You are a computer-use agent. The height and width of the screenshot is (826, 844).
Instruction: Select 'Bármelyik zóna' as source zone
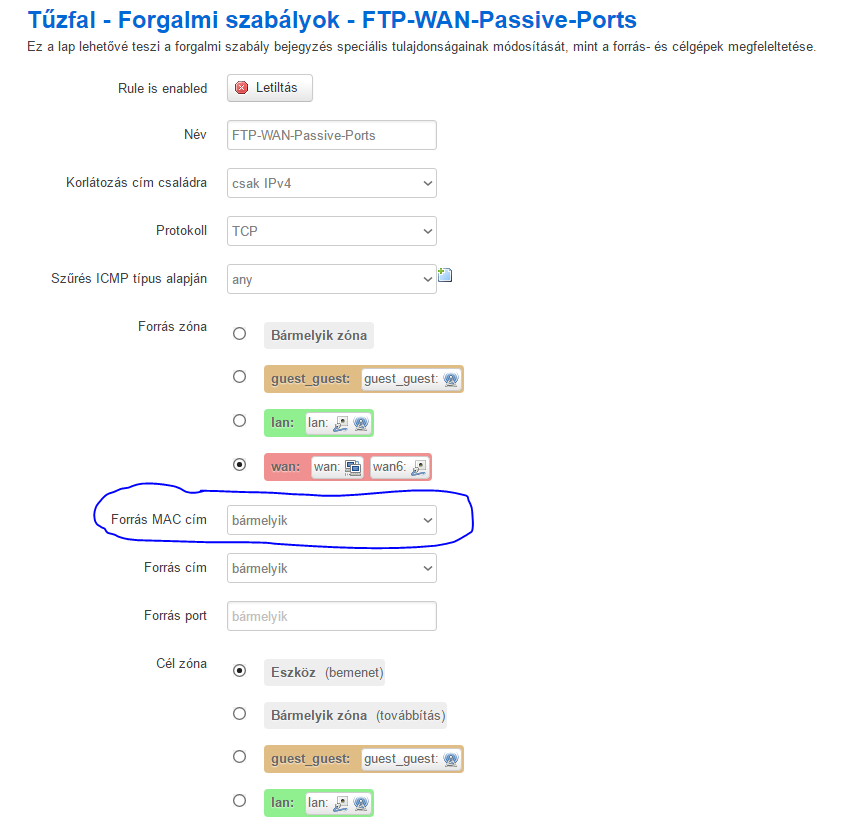click(240, 334)
